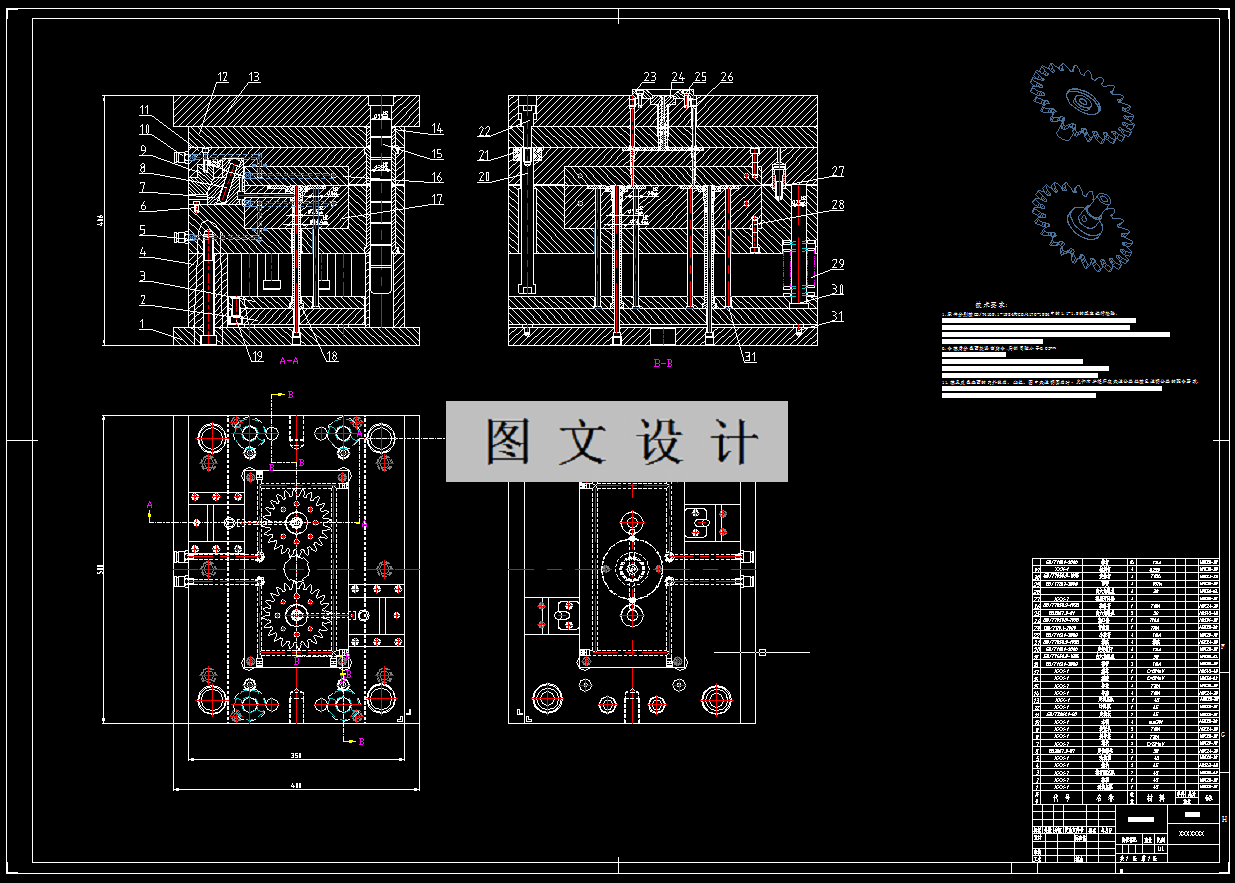1235x883 pixels.
Task: Click leader number 25 in section B-B
Action: [700, 77]
